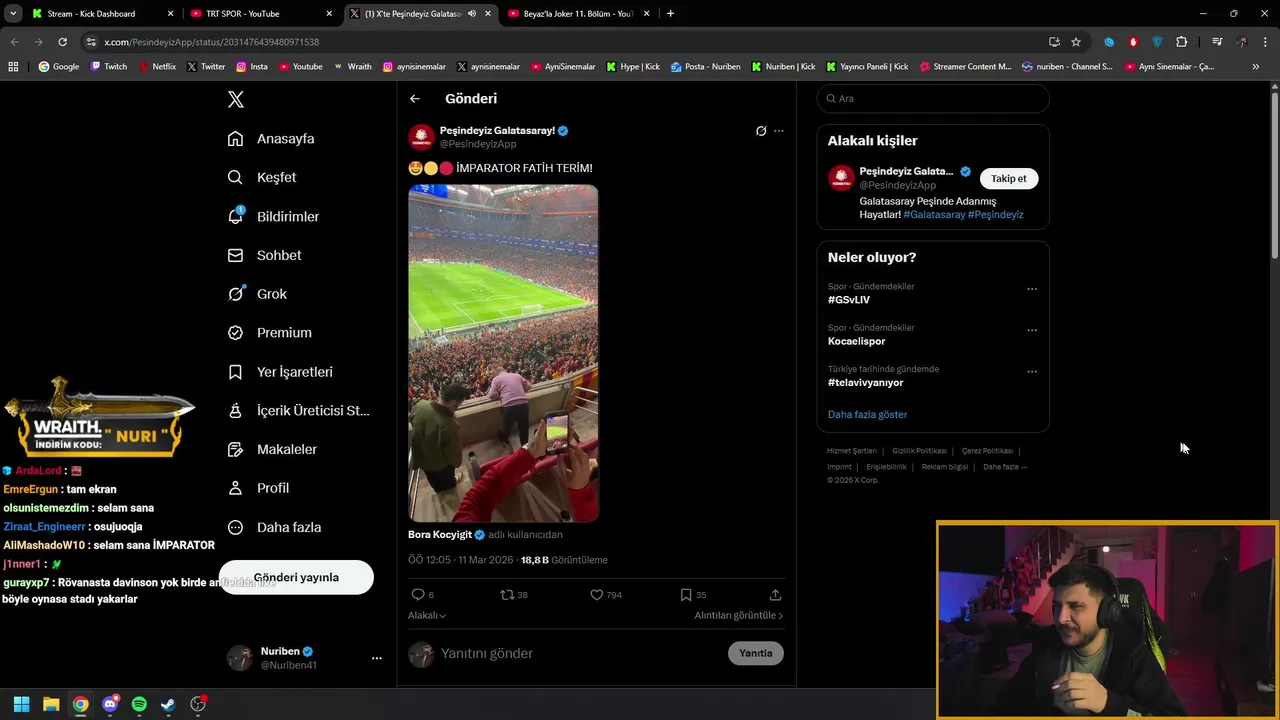Open Keşfet explore page

[x=262, y=177]
